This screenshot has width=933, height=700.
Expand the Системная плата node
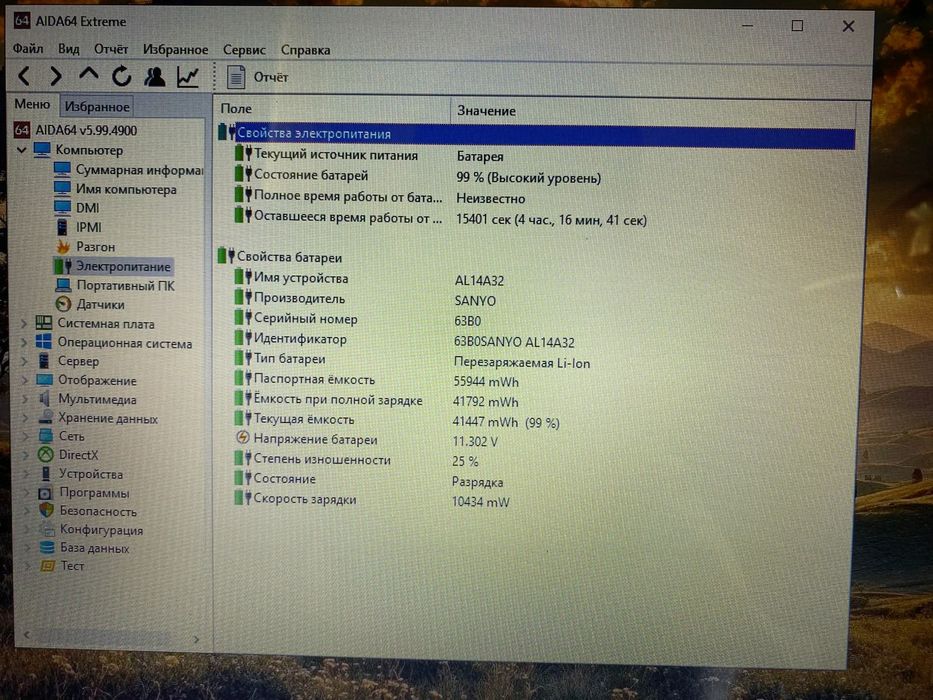[x=24, y=323]
